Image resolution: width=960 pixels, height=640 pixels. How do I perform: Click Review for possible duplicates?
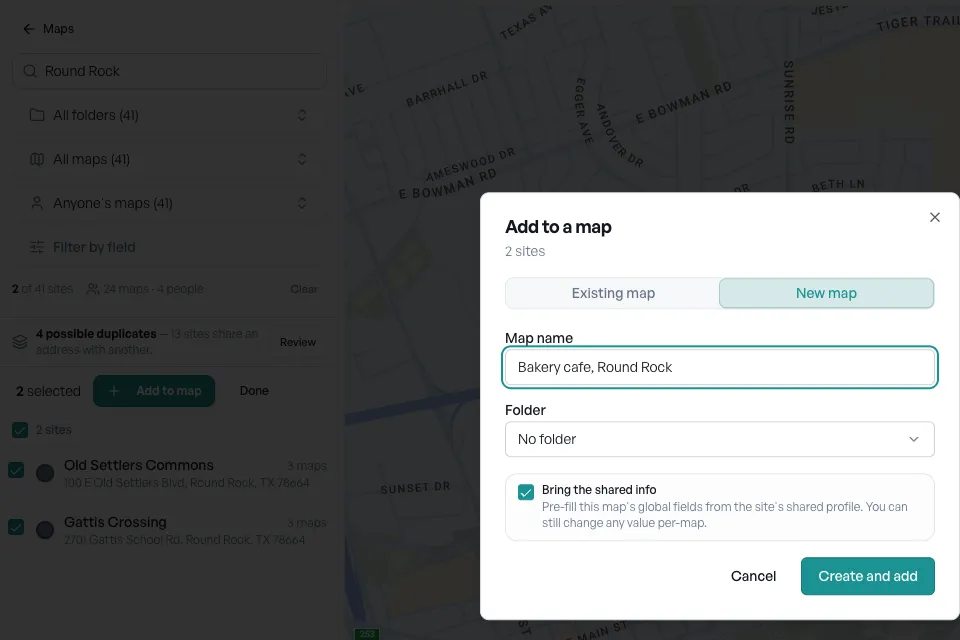(298, 342)
